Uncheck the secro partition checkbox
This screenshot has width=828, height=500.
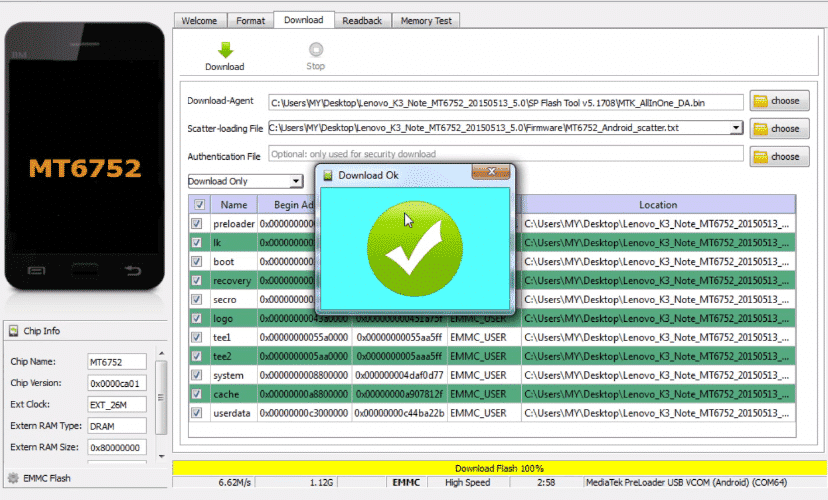click(x=196, y=299)
